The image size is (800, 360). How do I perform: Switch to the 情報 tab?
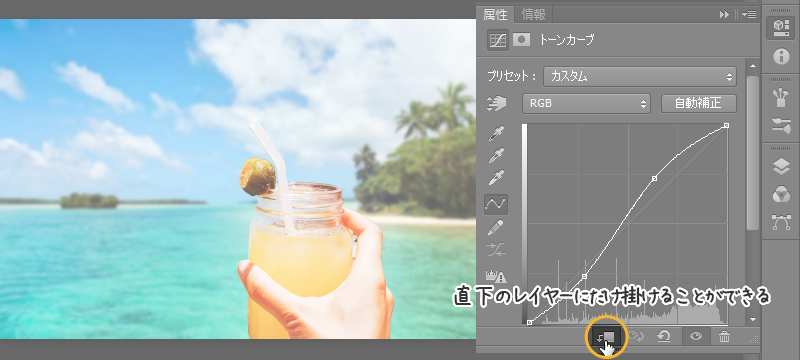[534, 15]
